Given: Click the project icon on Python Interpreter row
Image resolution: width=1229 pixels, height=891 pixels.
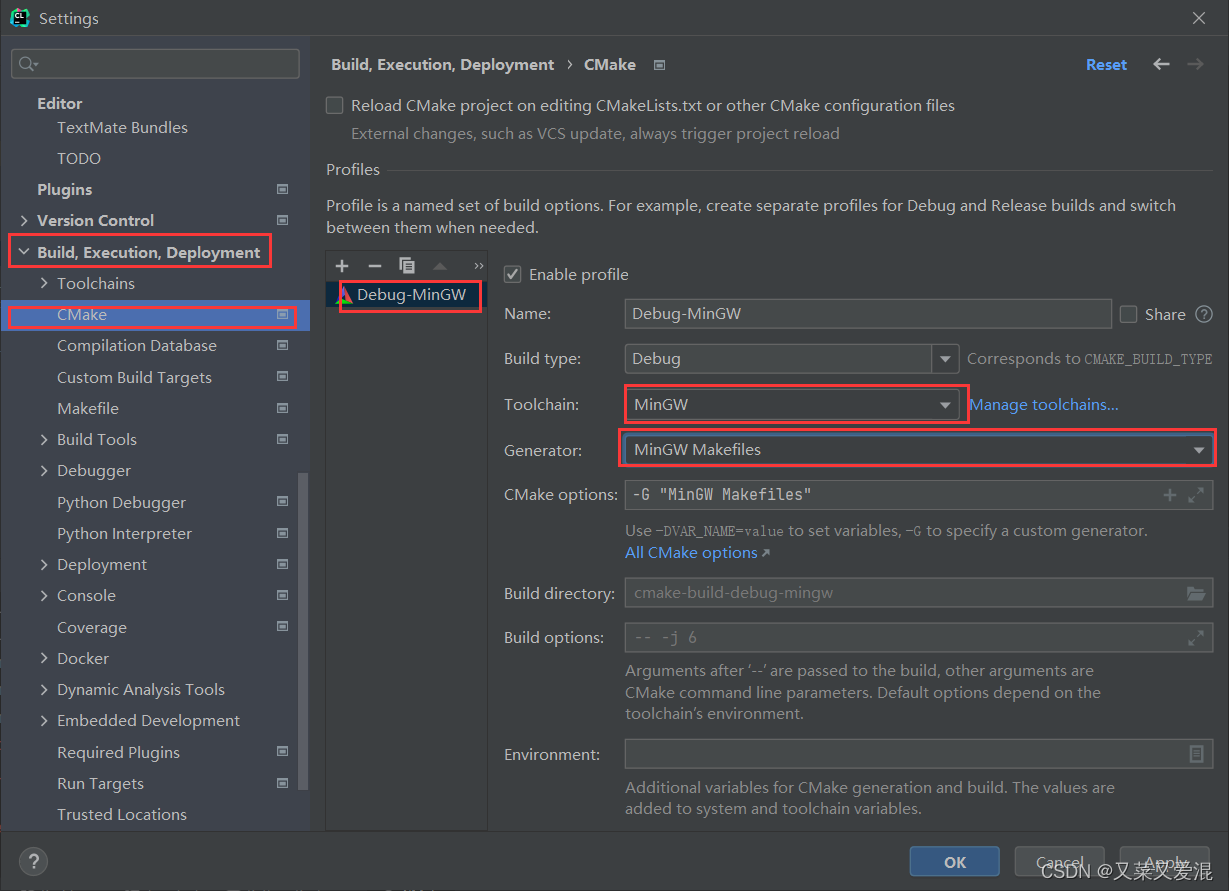Looking at the screenshot, I should click(283, 534).
